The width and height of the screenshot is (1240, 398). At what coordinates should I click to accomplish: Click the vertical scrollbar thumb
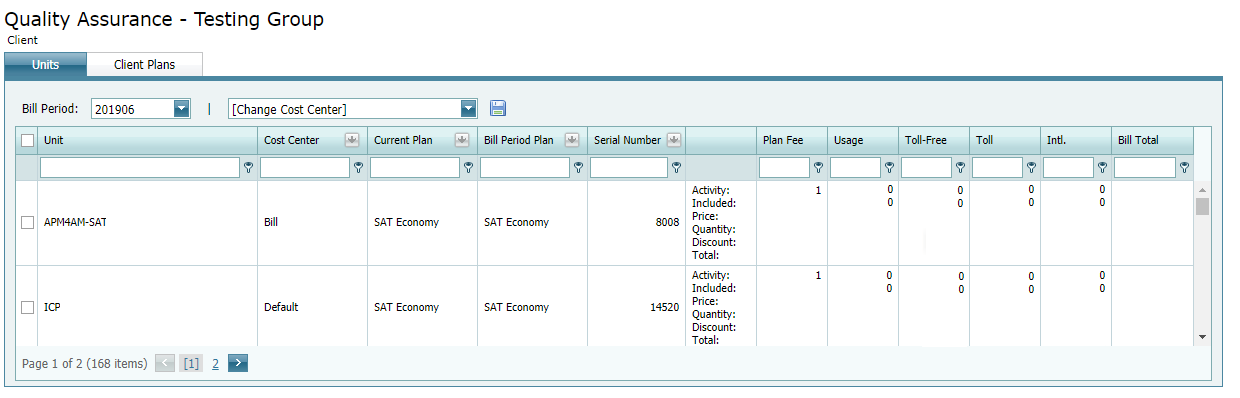(1203, 206)
